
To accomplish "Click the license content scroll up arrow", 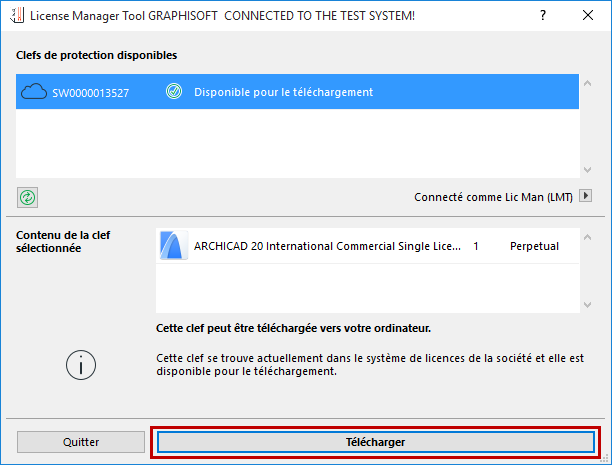I will 587,237.
